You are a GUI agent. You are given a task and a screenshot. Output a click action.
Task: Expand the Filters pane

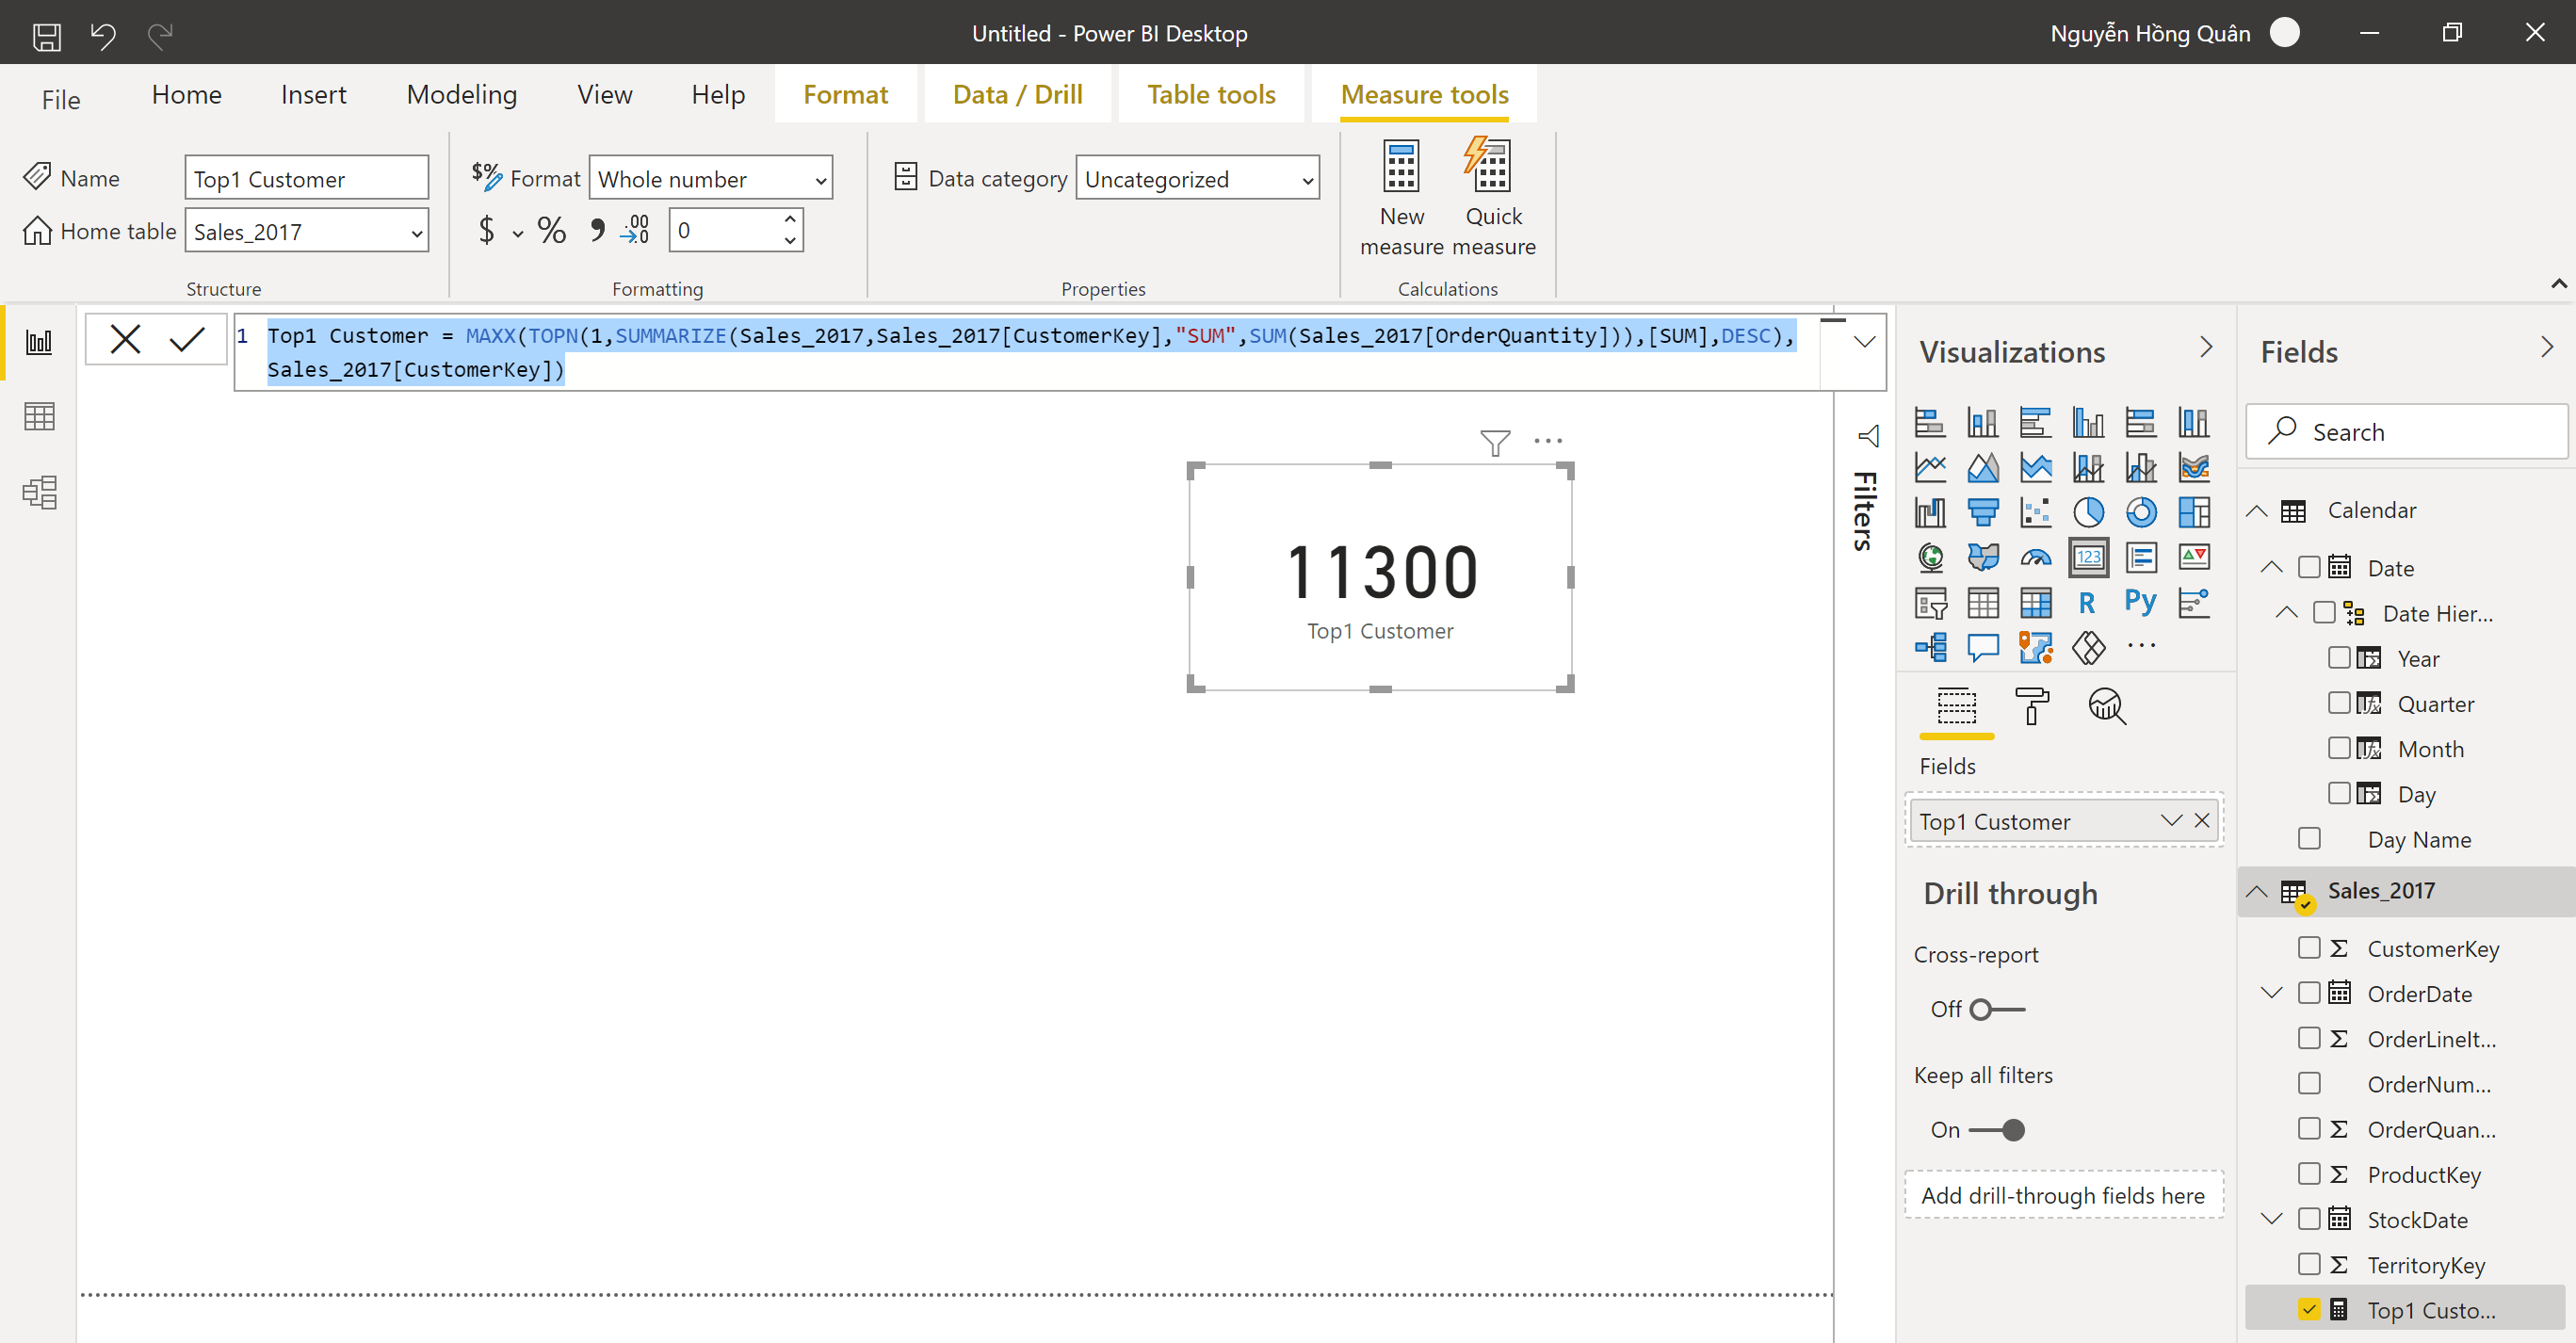1867,436
